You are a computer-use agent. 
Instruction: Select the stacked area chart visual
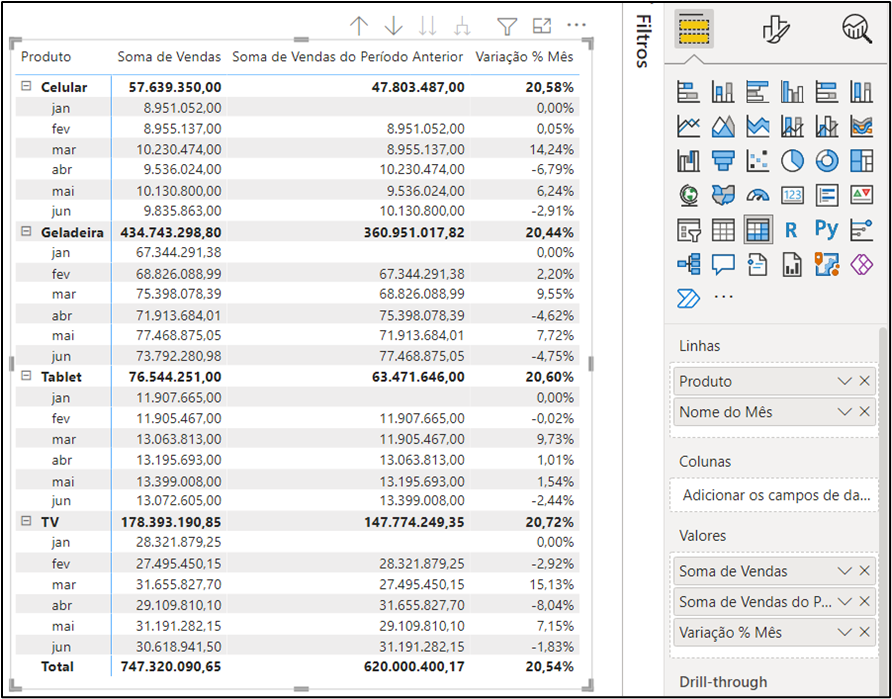point(758,127)
